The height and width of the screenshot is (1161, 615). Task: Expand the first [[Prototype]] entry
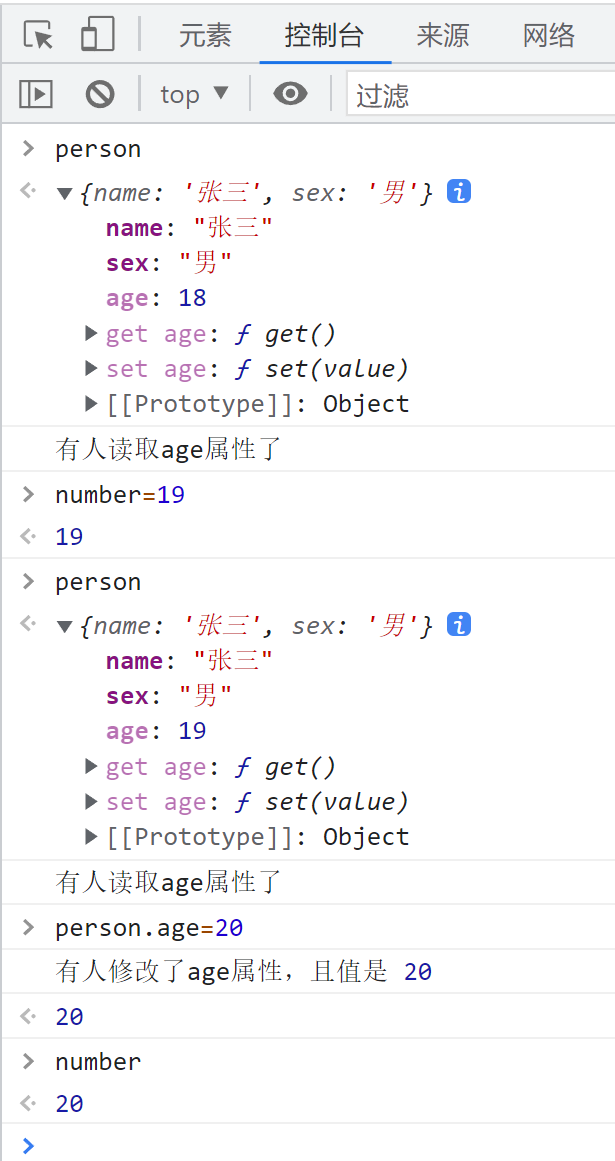[x=92, y=404]
